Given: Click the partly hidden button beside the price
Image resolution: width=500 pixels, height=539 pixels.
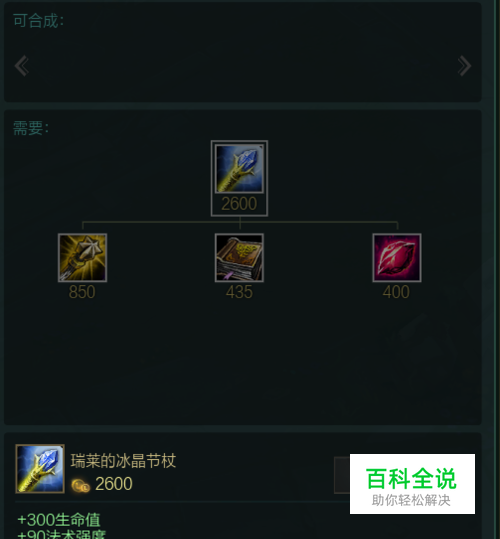Looking at the screenshot, I should (342, 475).
